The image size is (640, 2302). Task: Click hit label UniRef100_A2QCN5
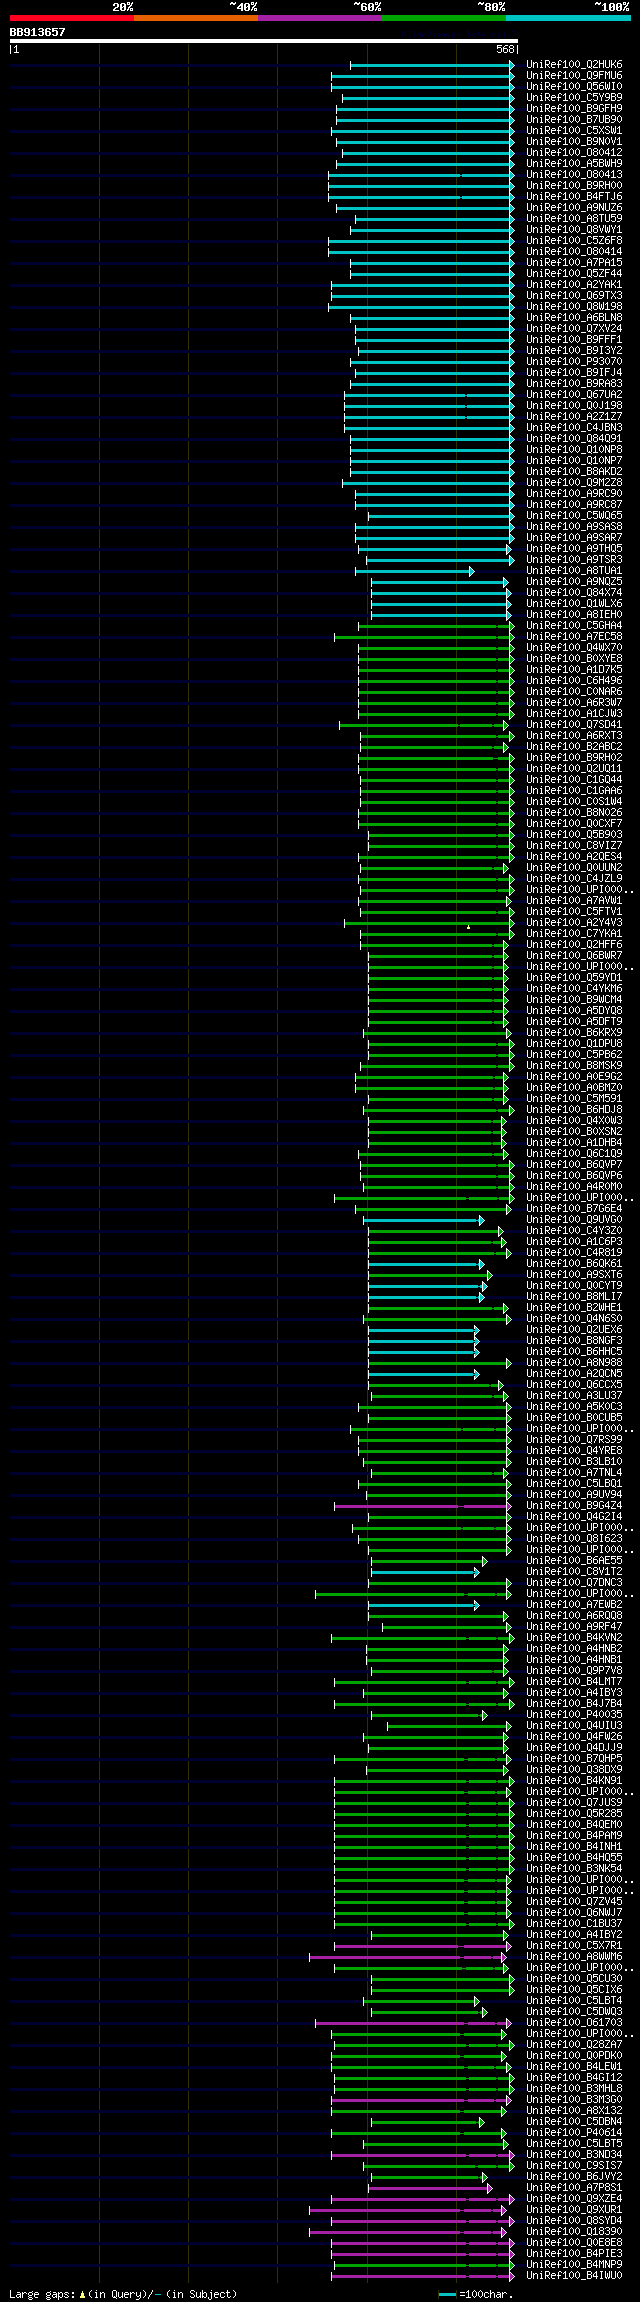[574, 1374]
